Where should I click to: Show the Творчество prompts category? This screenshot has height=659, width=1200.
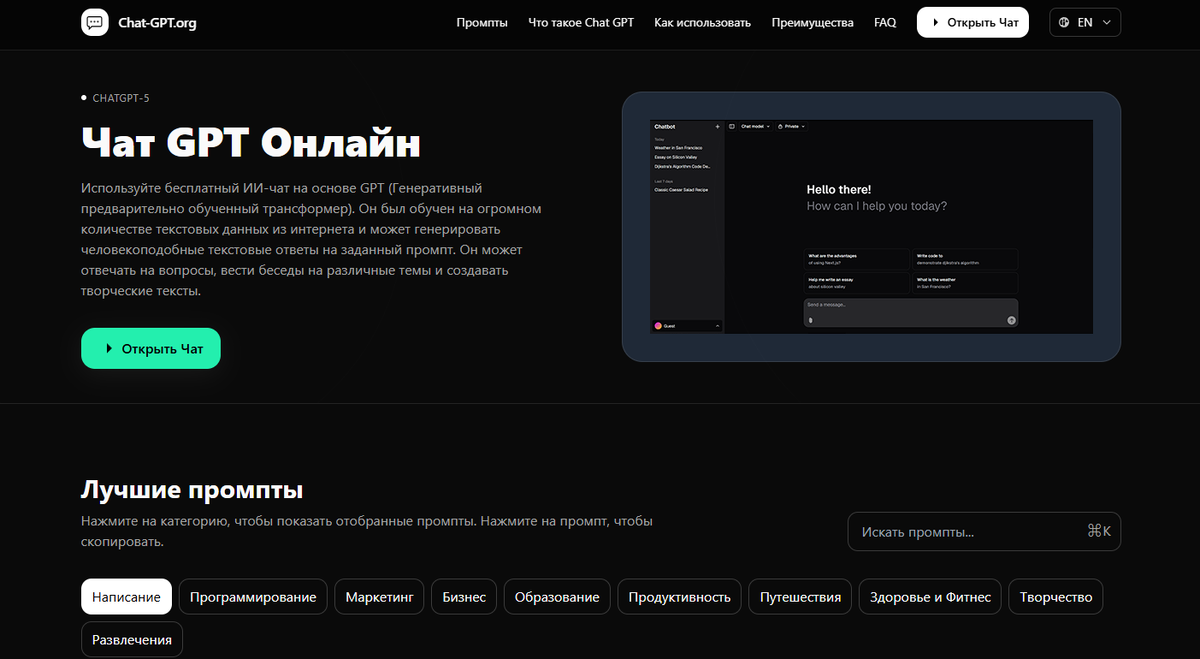coord(1056,597)
